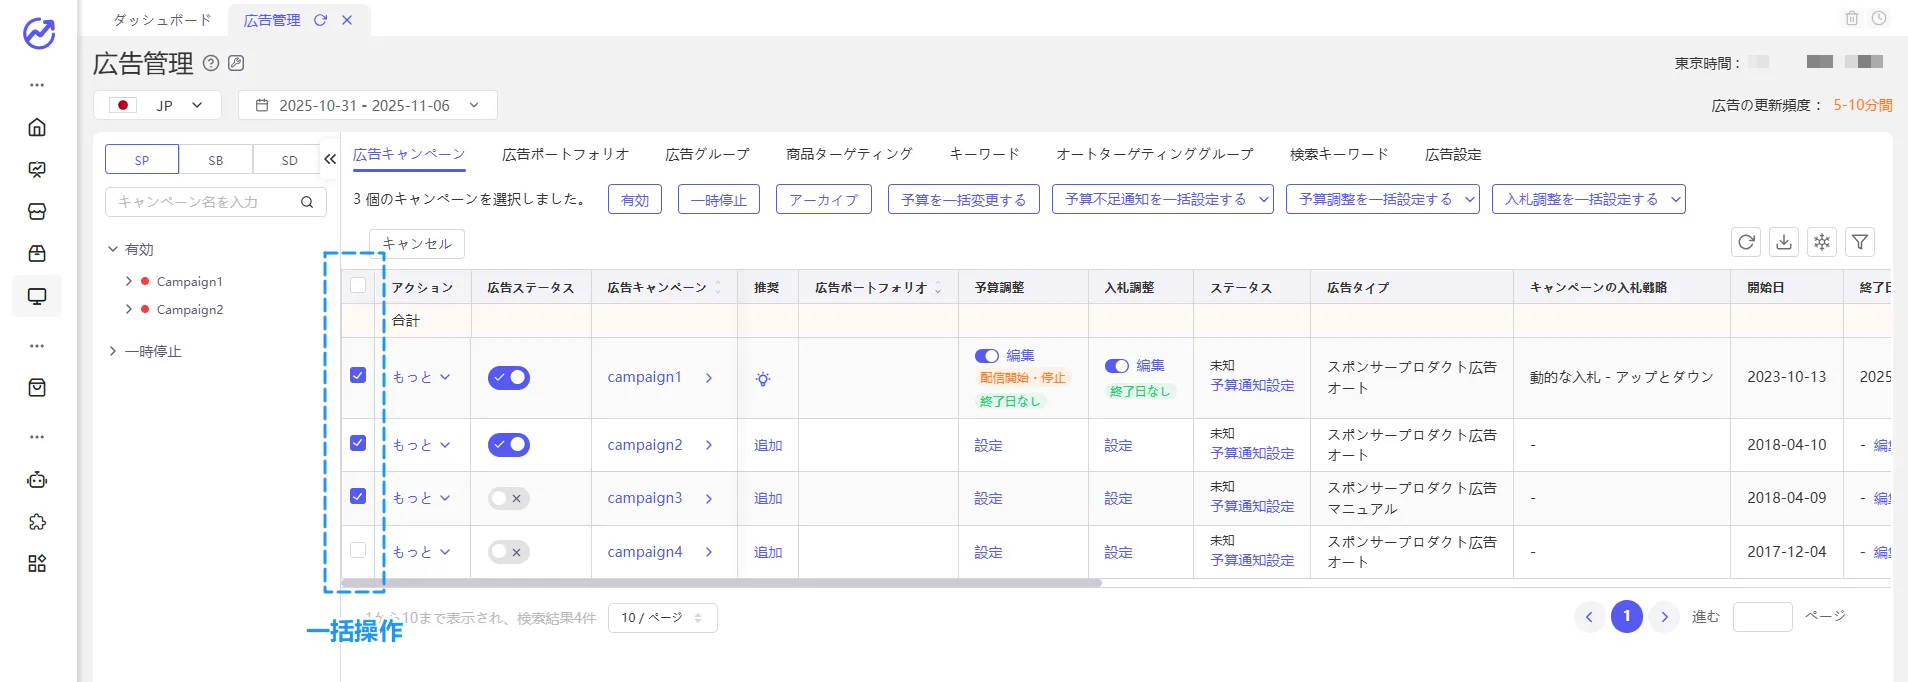This screenshot has height=682, width=1908.
Task: Click the lightbulb recommendation for campaign1
Action: tap(763, 379)
